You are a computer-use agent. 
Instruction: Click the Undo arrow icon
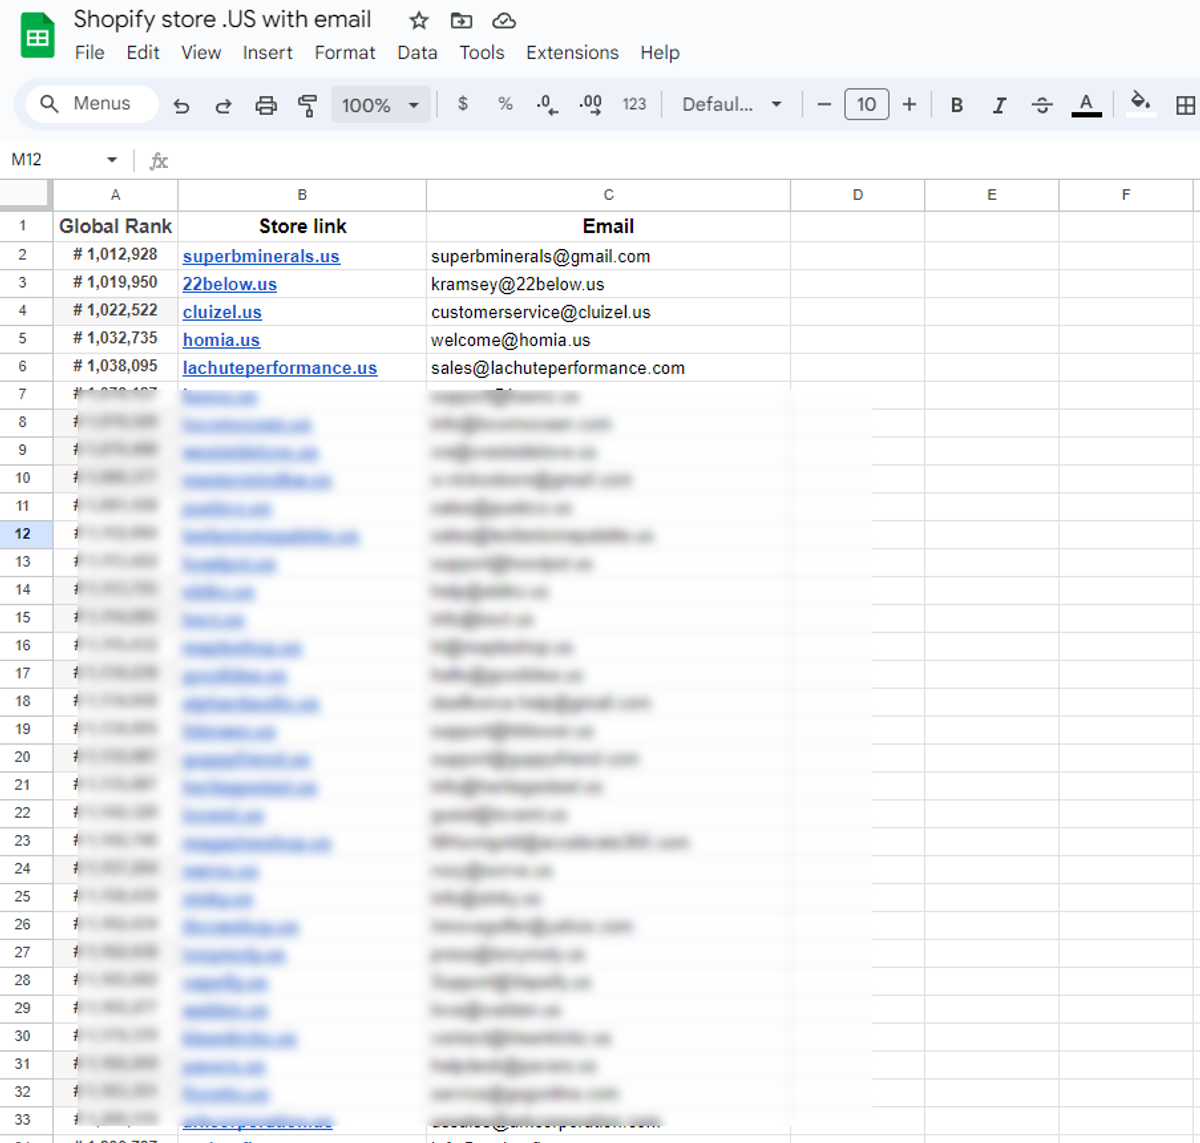pos(181,105)
